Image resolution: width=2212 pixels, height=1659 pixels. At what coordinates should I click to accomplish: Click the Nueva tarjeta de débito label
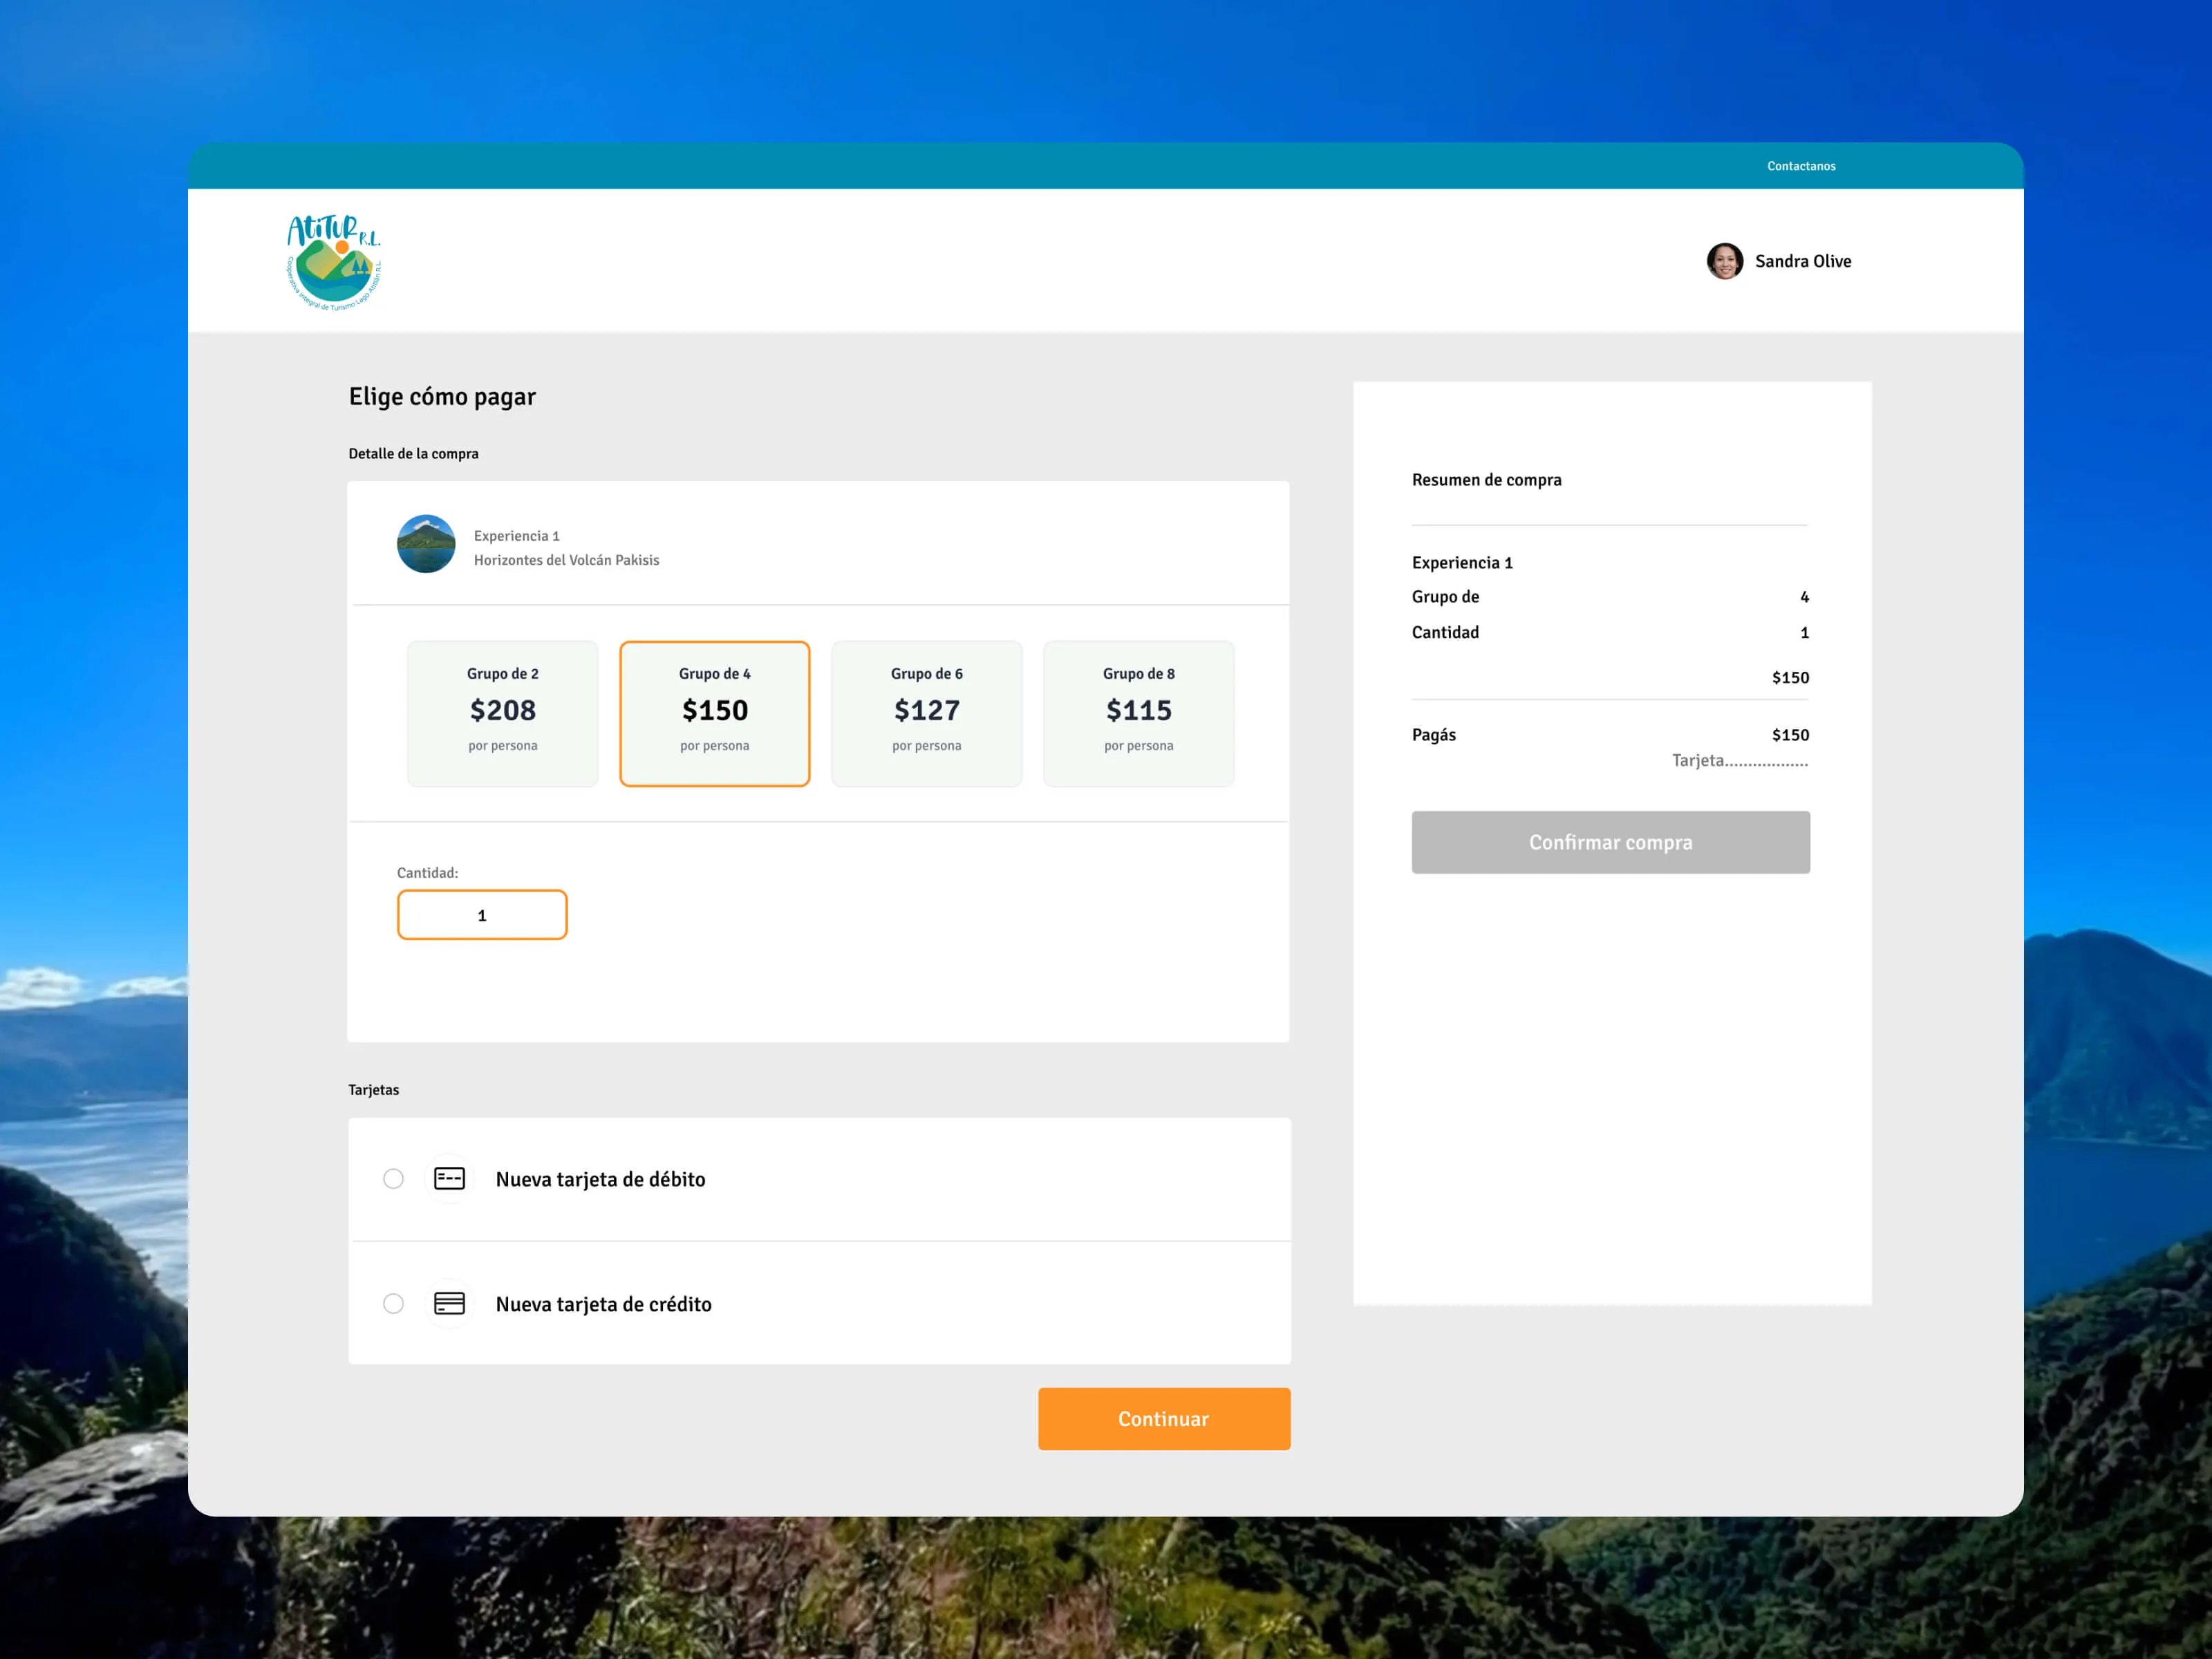(600, 1179)
